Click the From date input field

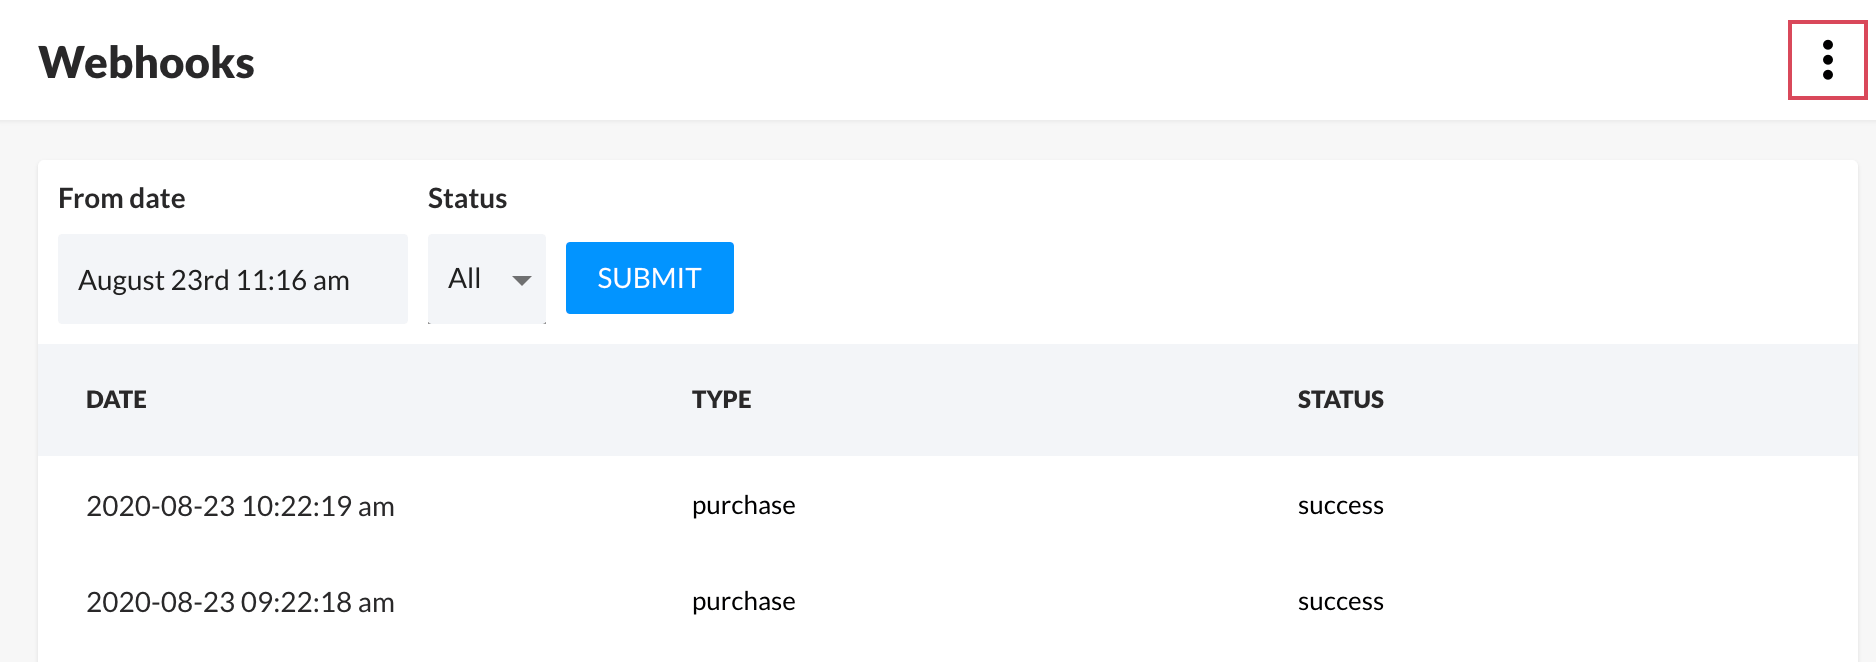click(232, 279)
